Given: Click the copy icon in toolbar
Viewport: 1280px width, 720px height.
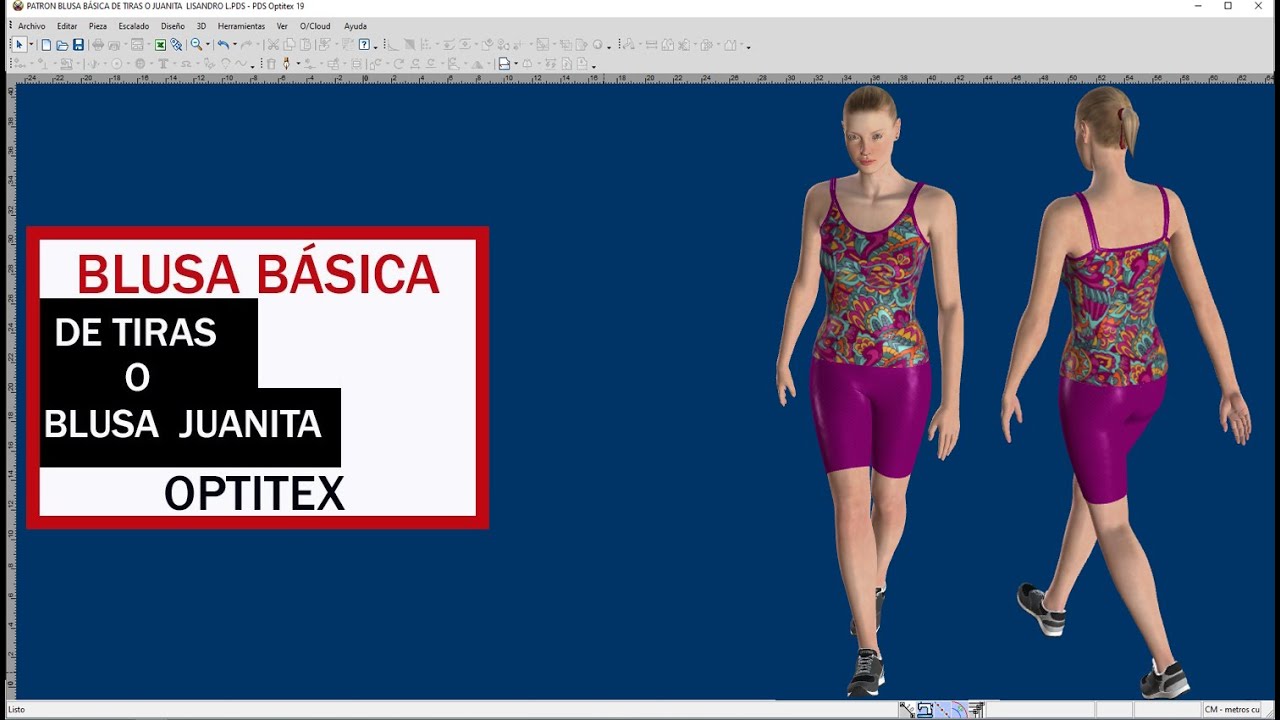Looking at the screenshot, I should [289, 45].
